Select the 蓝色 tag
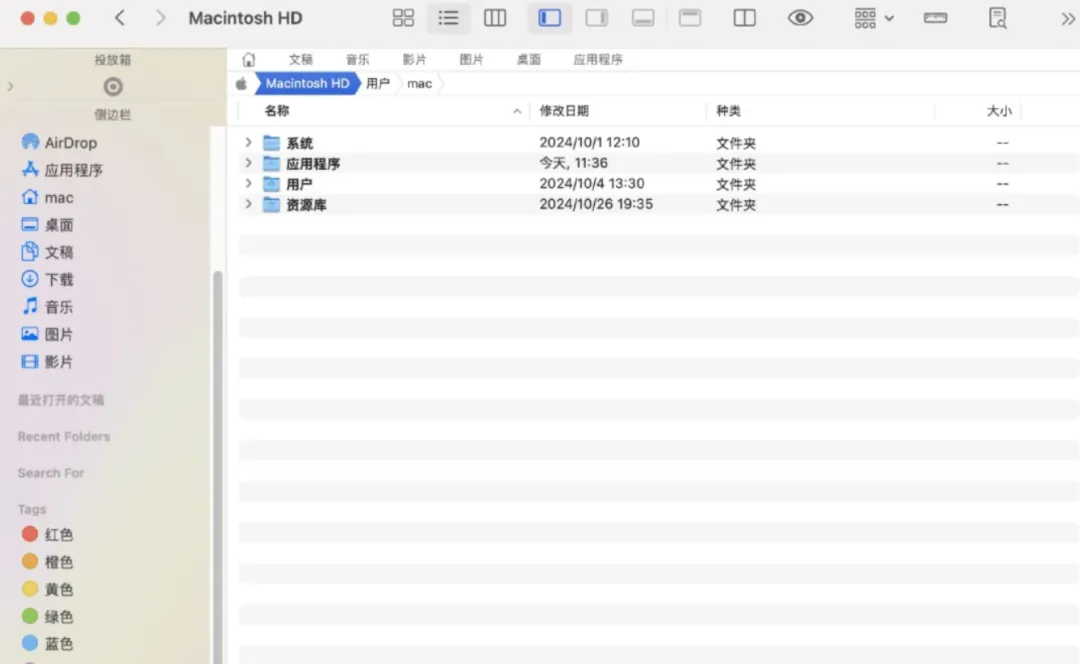The width and height of the screenshot is (1080, 664). 48,643
